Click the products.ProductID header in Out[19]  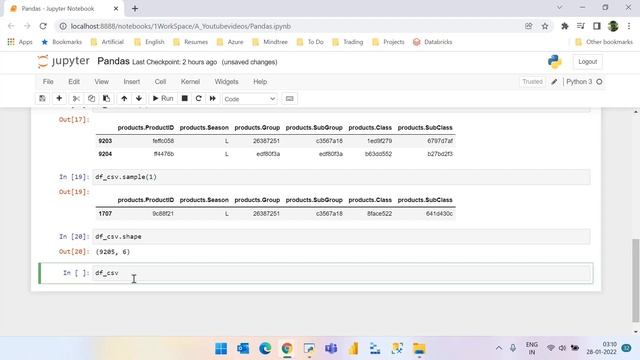(146, 200)
